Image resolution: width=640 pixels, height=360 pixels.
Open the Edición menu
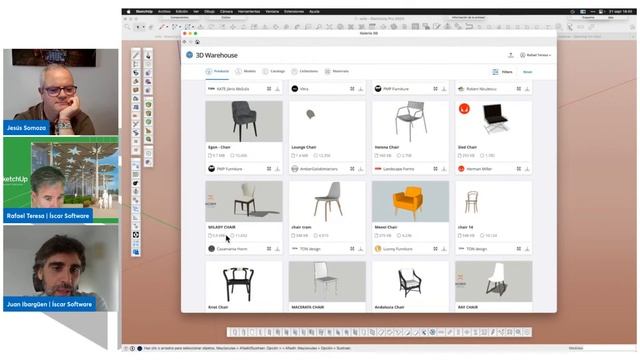[x=182, y=12]
